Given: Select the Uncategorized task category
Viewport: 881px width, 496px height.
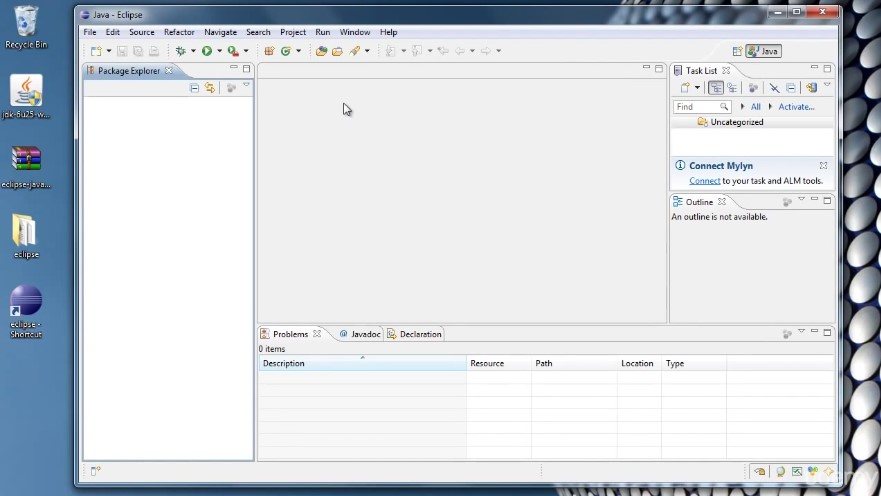Looking at the screenshot, I should 736,122.
